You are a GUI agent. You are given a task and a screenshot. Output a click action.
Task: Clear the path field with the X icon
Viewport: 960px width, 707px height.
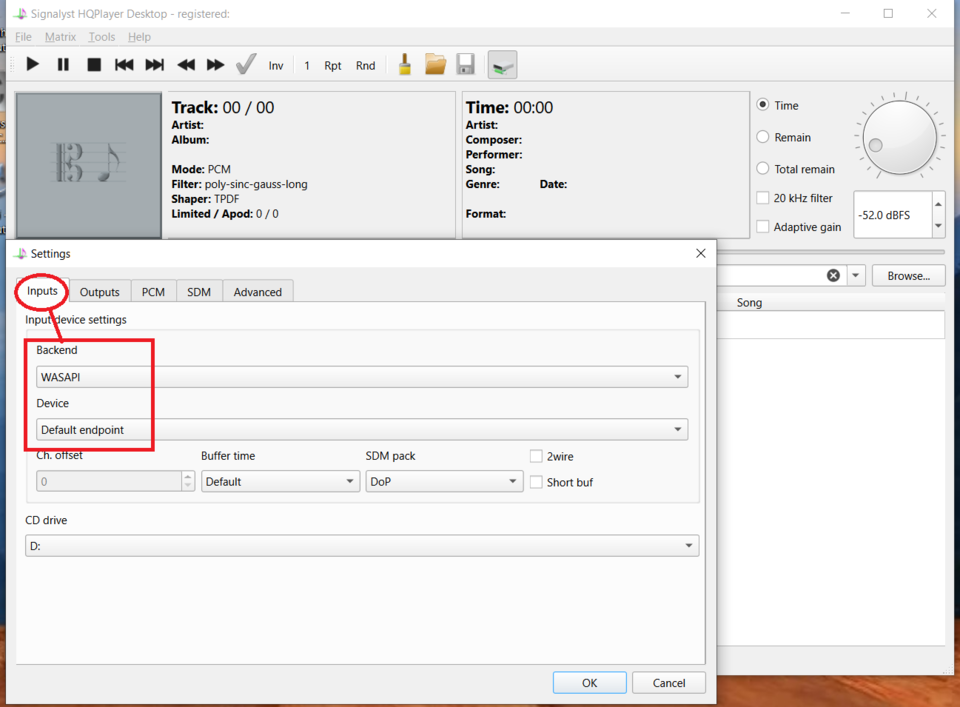click(x=833, y=275)
